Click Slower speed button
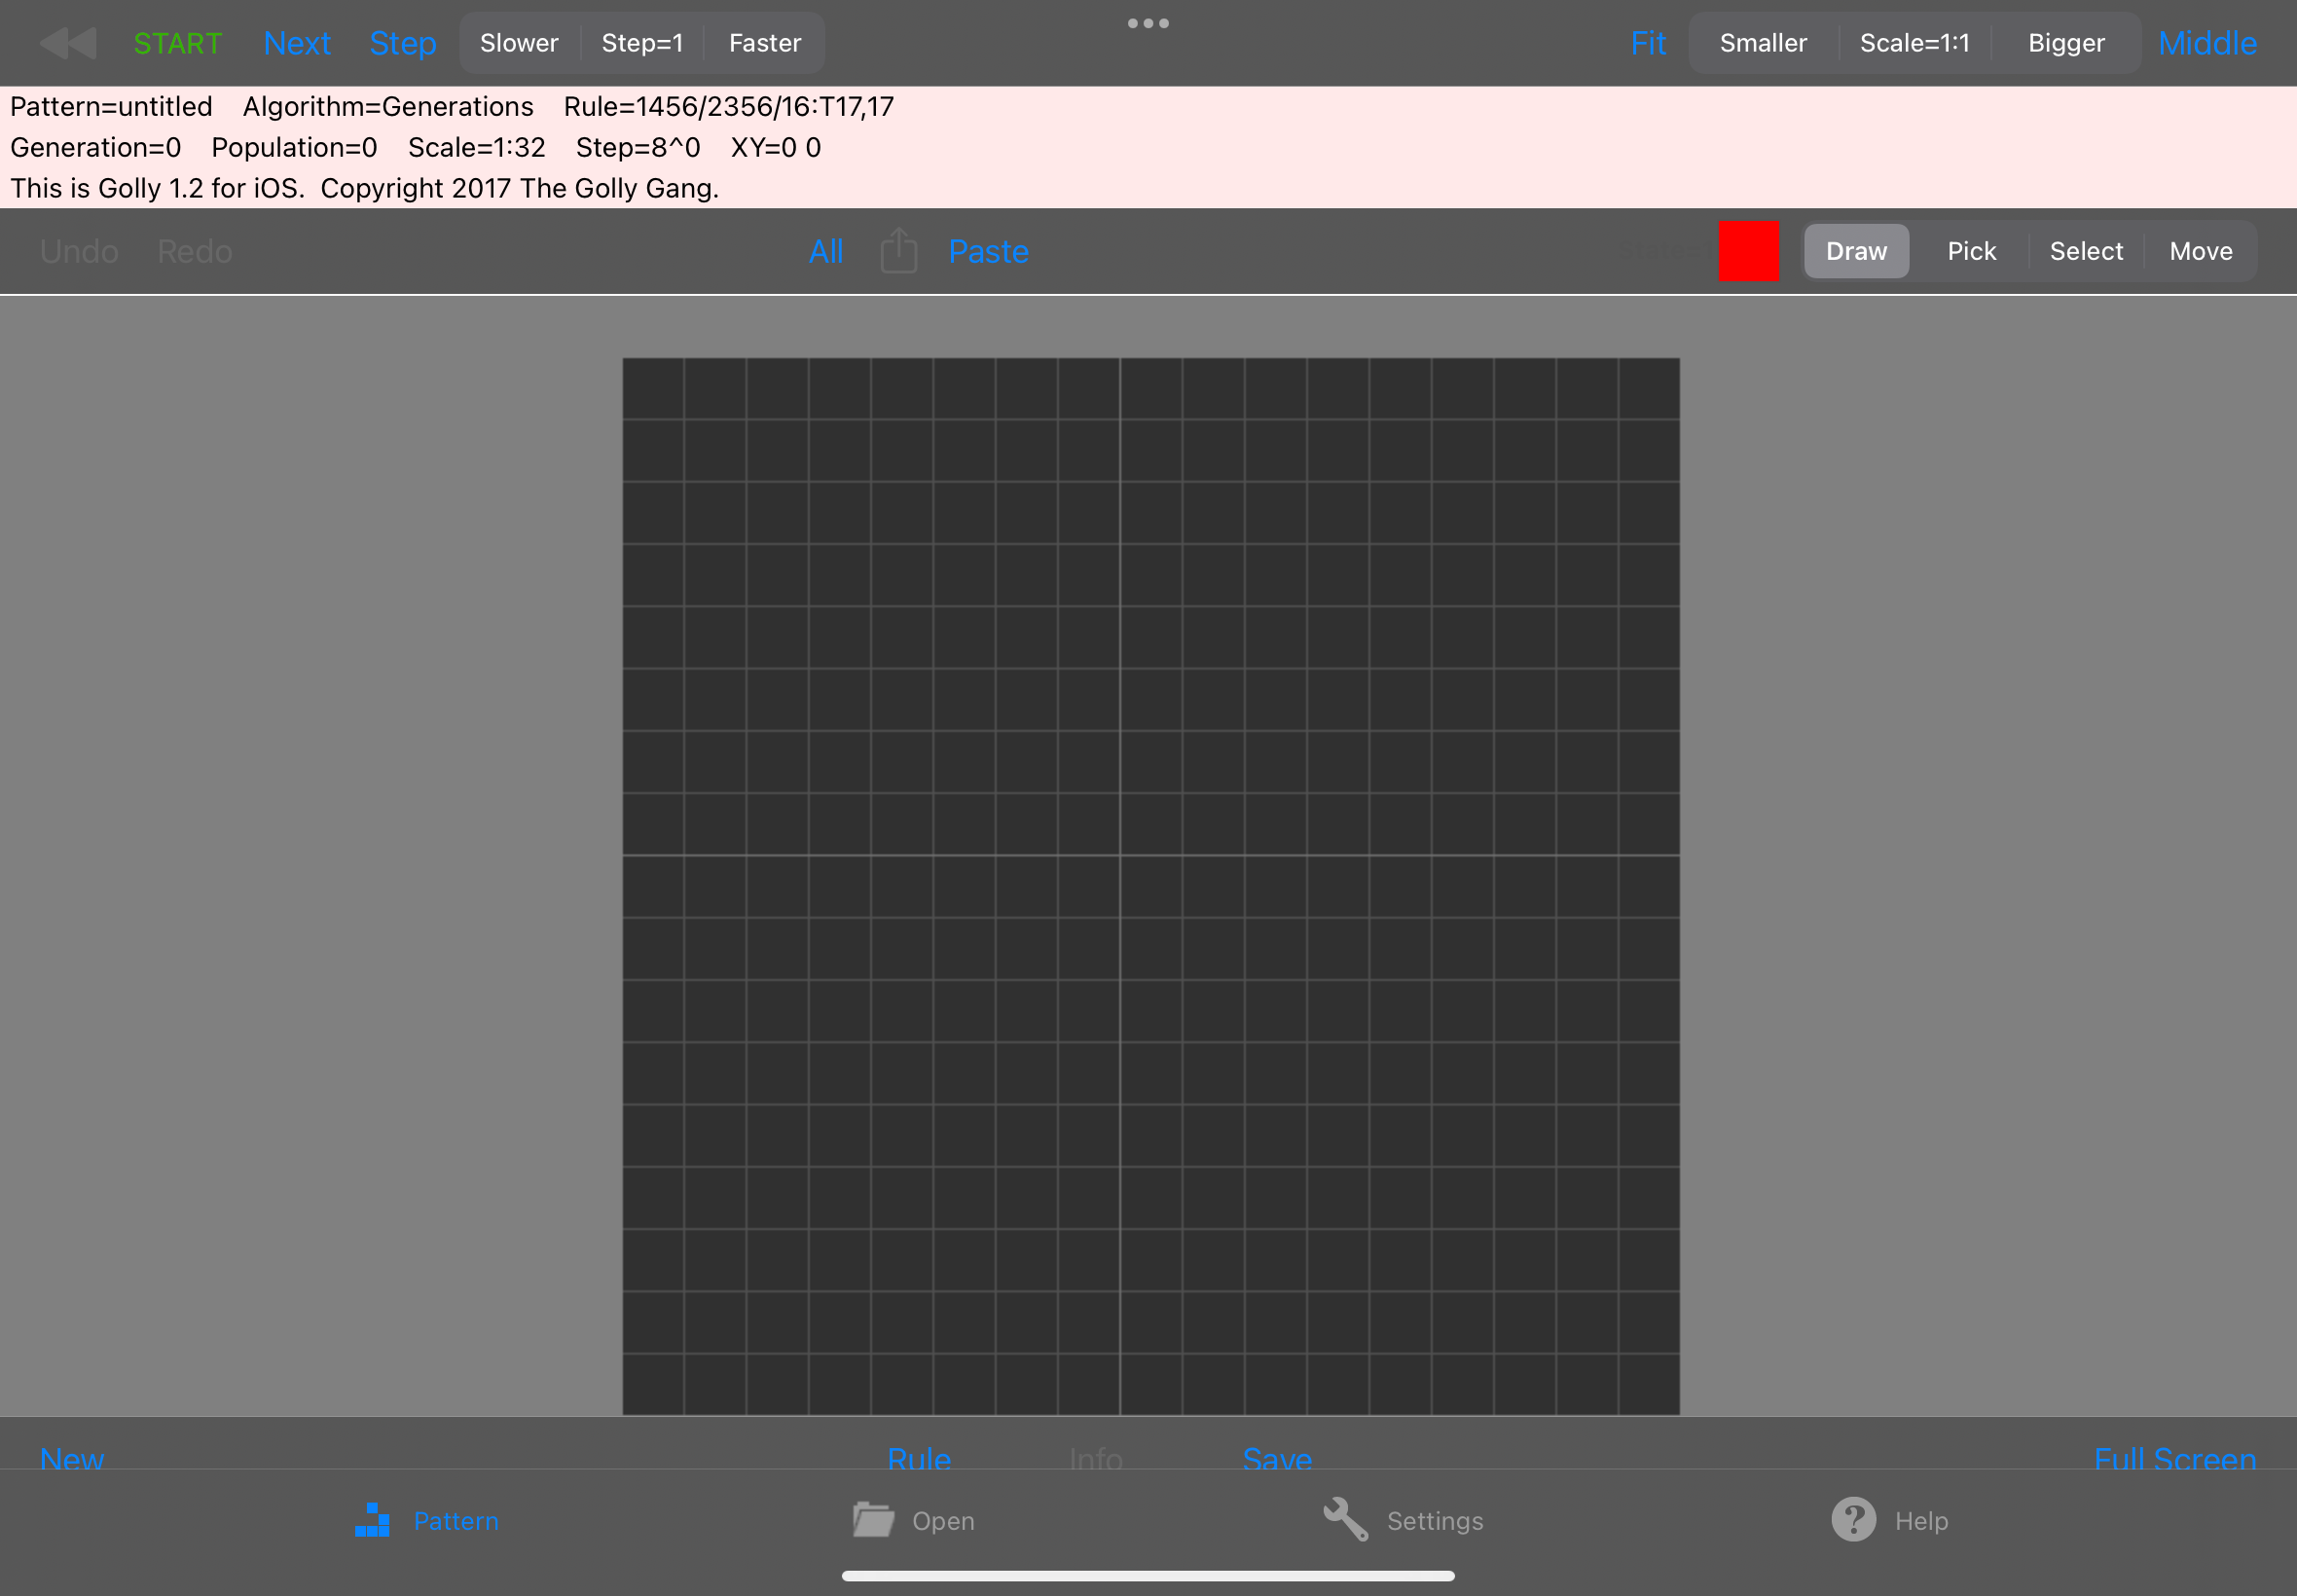Screen dimensions: 2297x1596 519,43
